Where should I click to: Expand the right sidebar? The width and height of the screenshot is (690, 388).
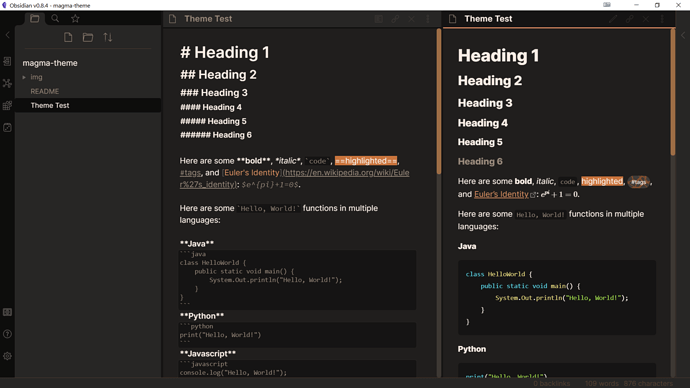pyautogui.click(x=683, y=35)
